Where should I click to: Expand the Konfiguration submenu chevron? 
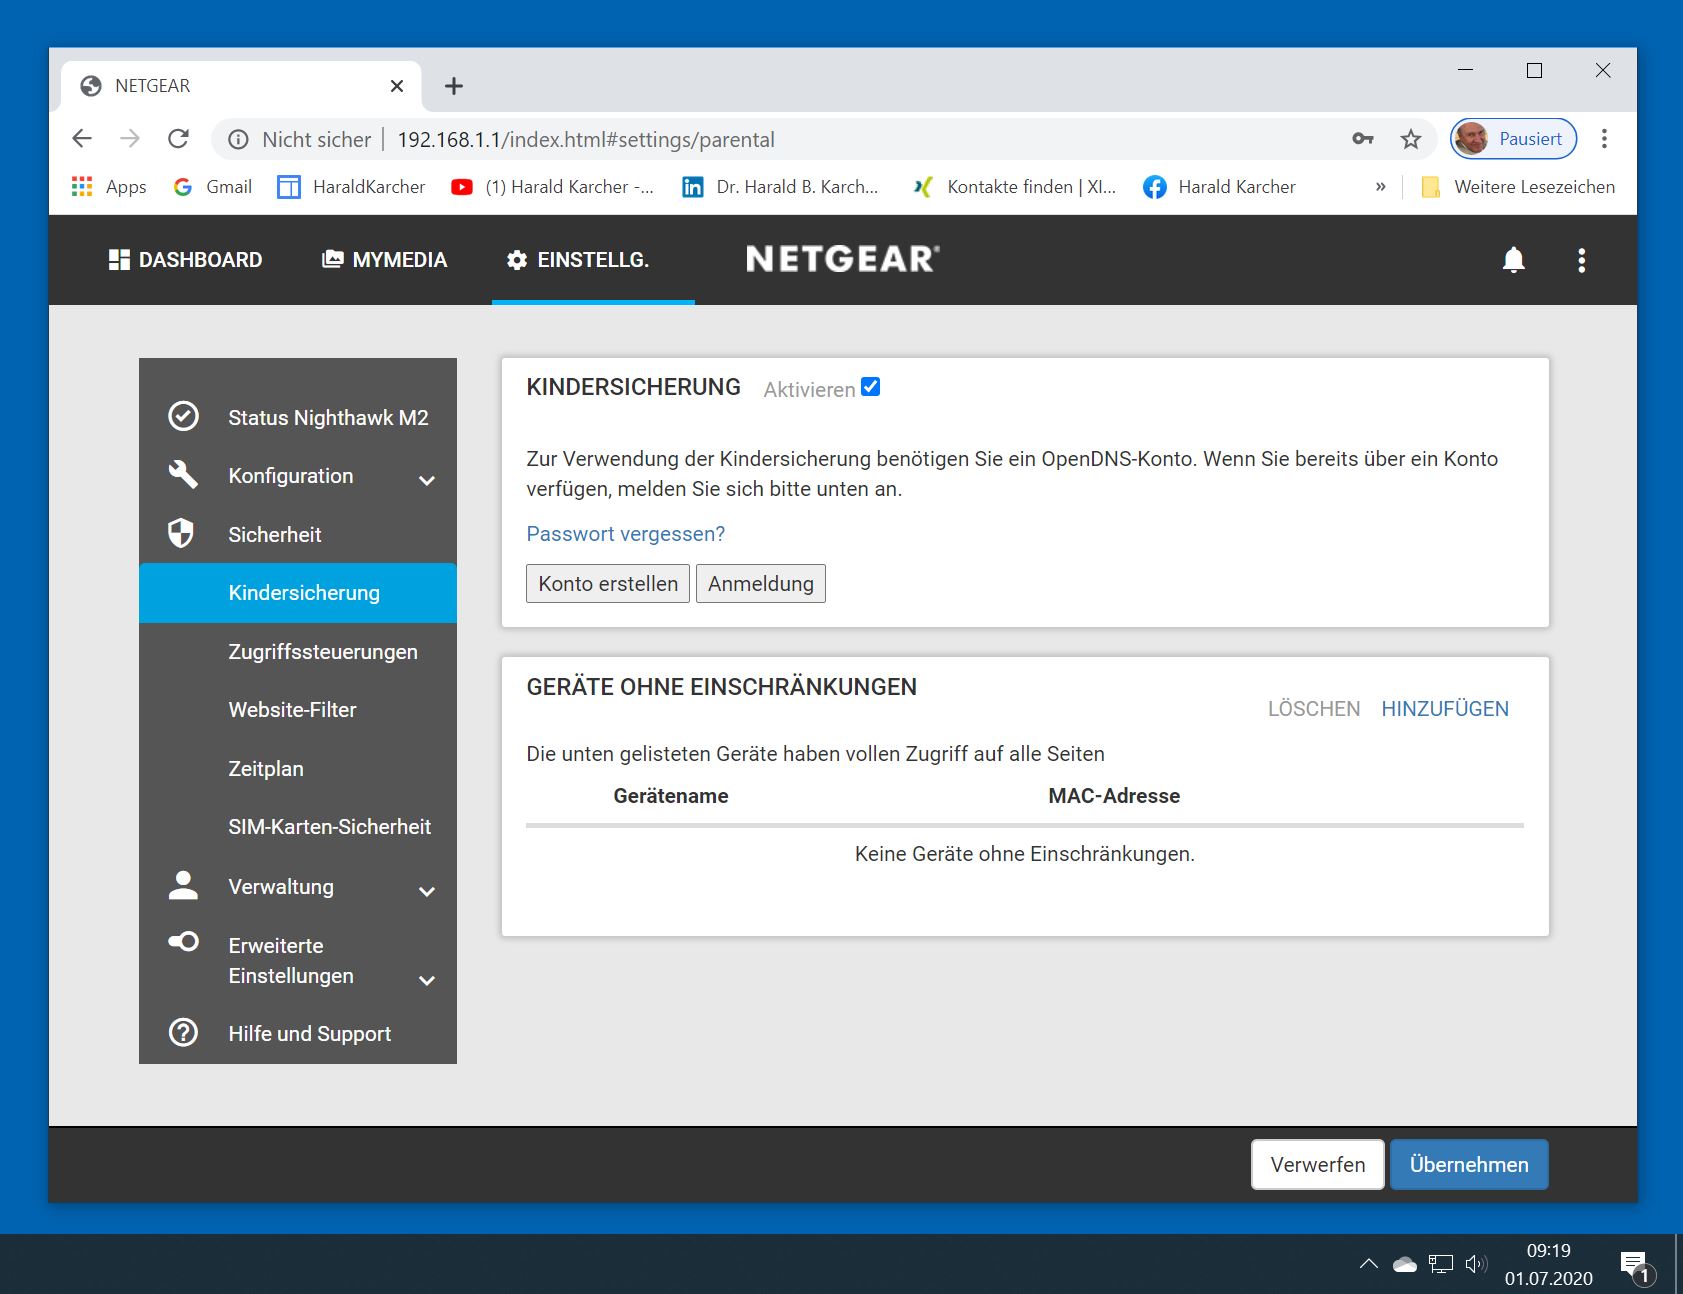click(x=427, y=480)
